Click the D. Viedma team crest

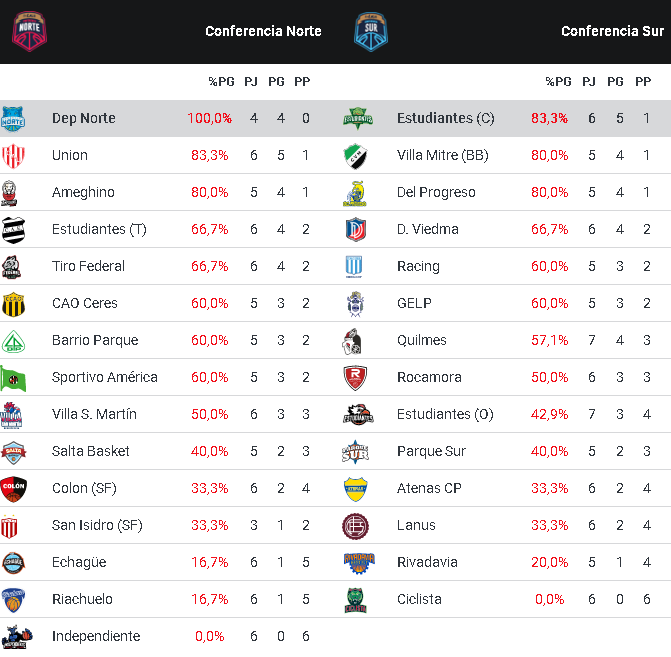click(x=356, y=229)
